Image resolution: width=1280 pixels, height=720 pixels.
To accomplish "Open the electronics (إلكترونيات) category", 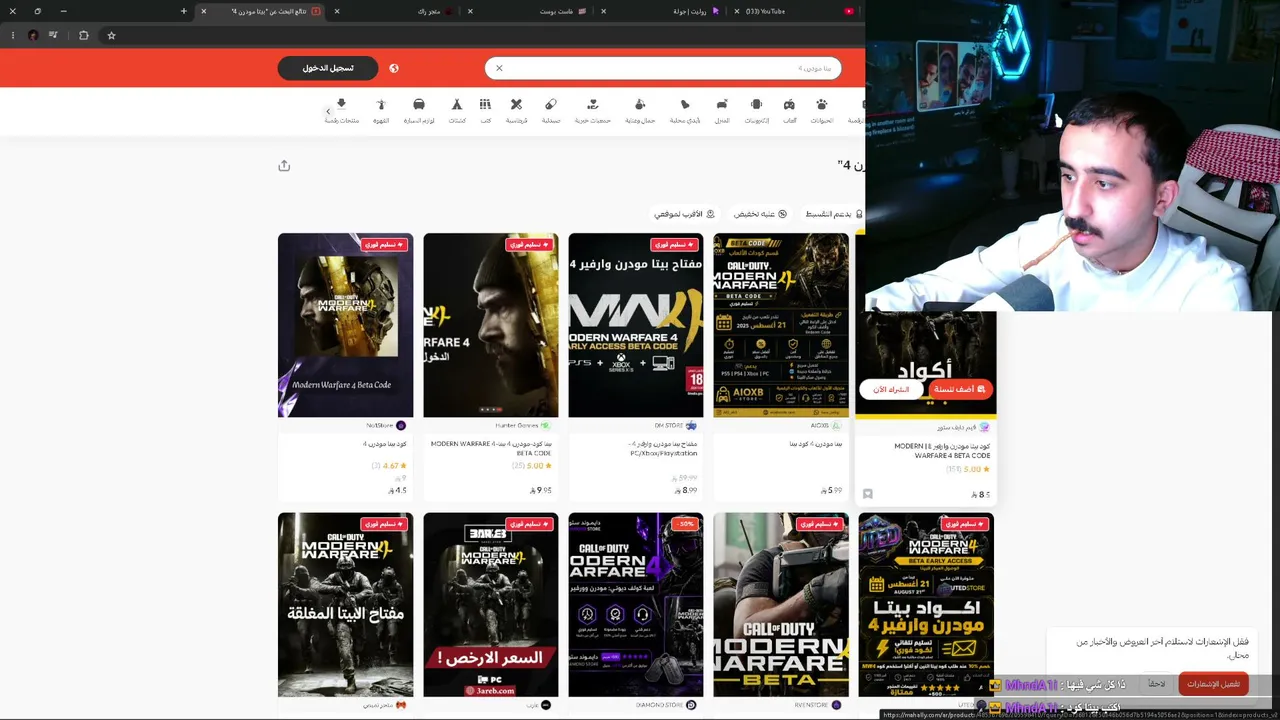I will pos(757,110).
